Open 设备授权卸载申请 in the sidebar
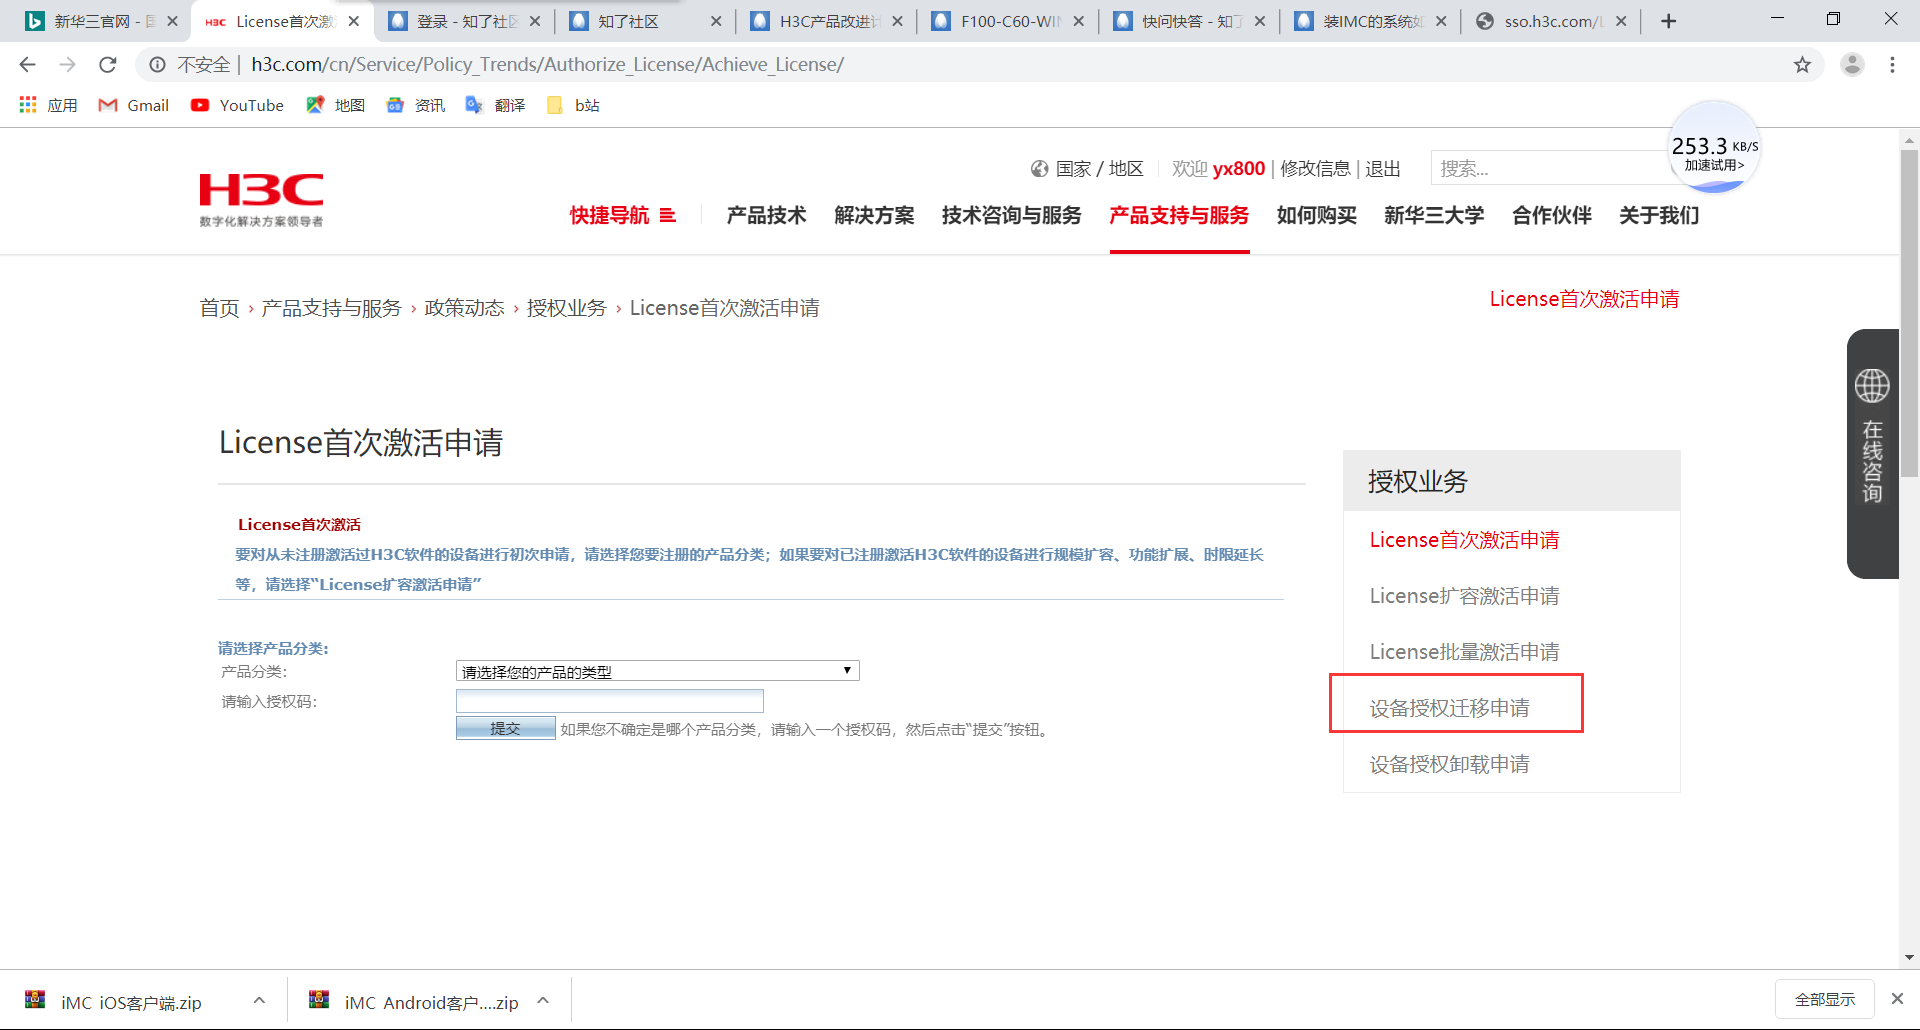Viewport: 1920px width, 1030px height. [1449, 764]
